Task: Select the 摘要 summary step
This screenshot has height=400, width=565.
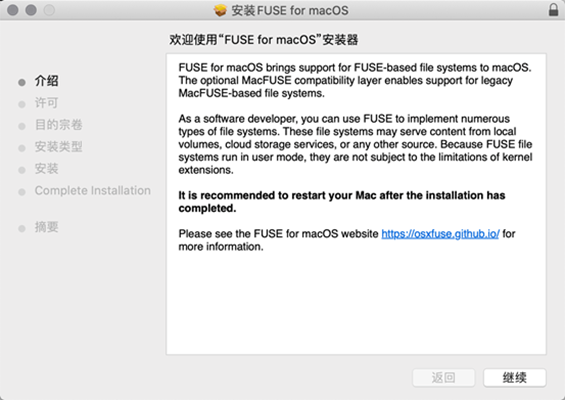Action: click(x=46, y=227)
